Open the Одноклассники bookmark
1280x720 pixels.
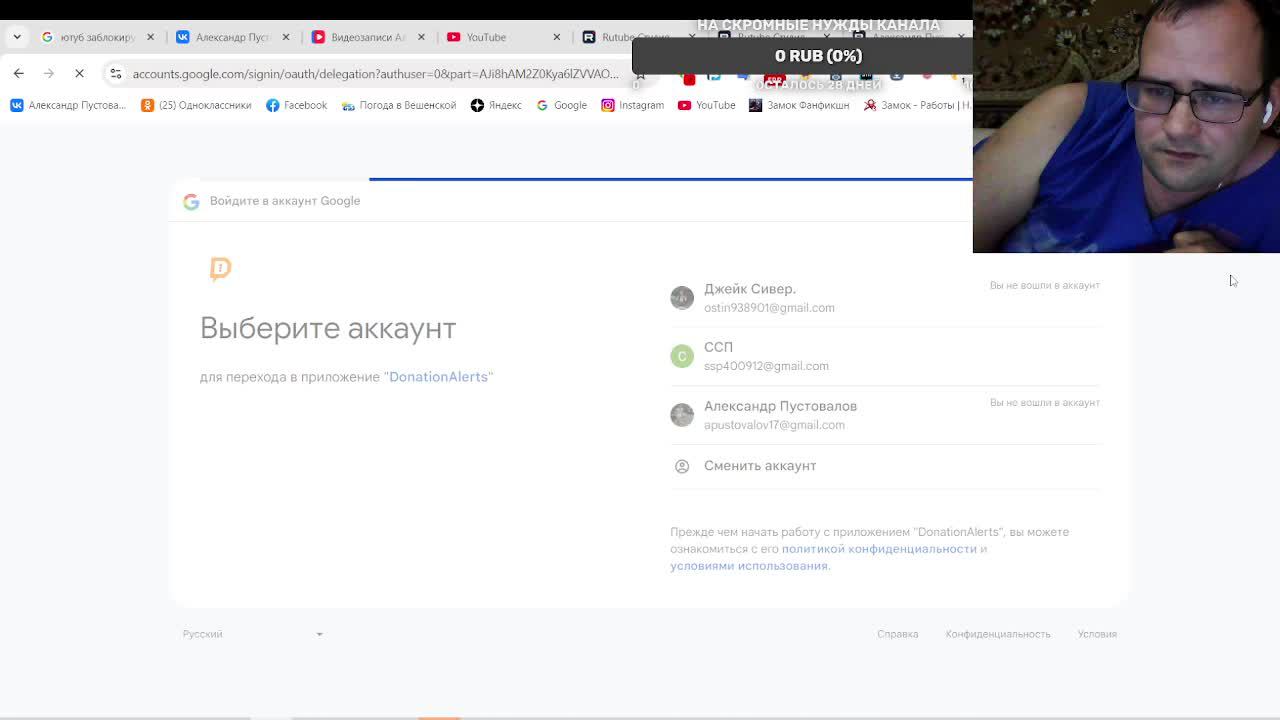click(196, 105)
